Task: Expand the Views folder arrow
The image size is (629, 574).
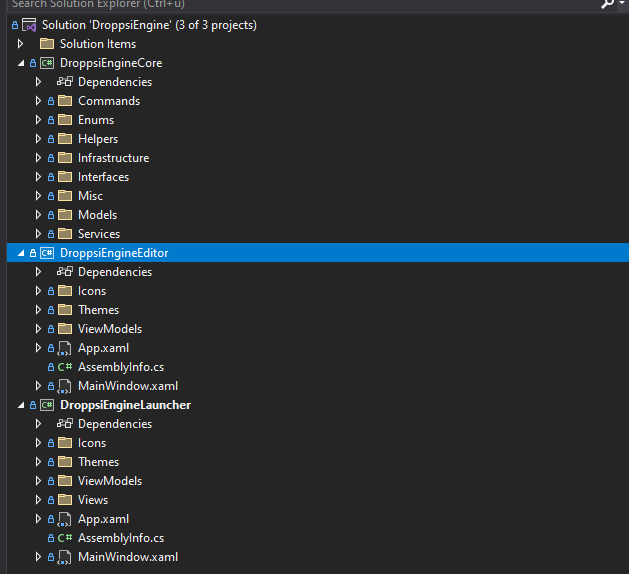Action: 38,499
